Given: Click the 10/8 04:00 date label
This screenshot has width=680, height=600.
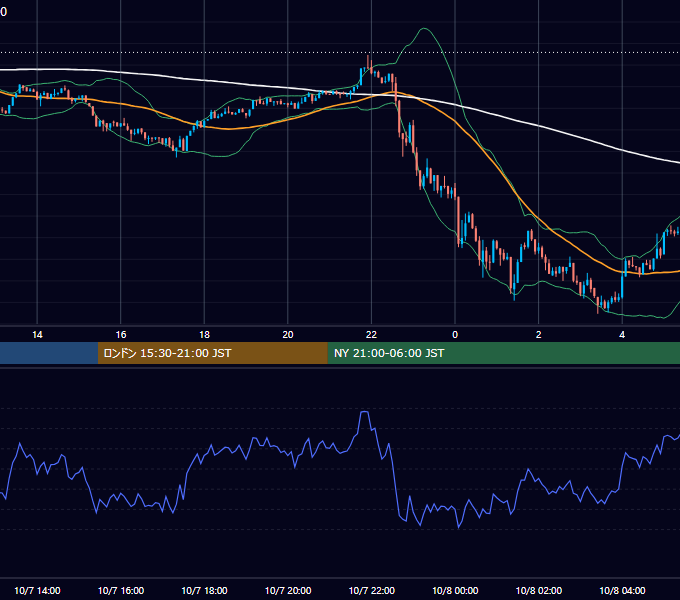Looking at the screenshot, I should (622, 590).
